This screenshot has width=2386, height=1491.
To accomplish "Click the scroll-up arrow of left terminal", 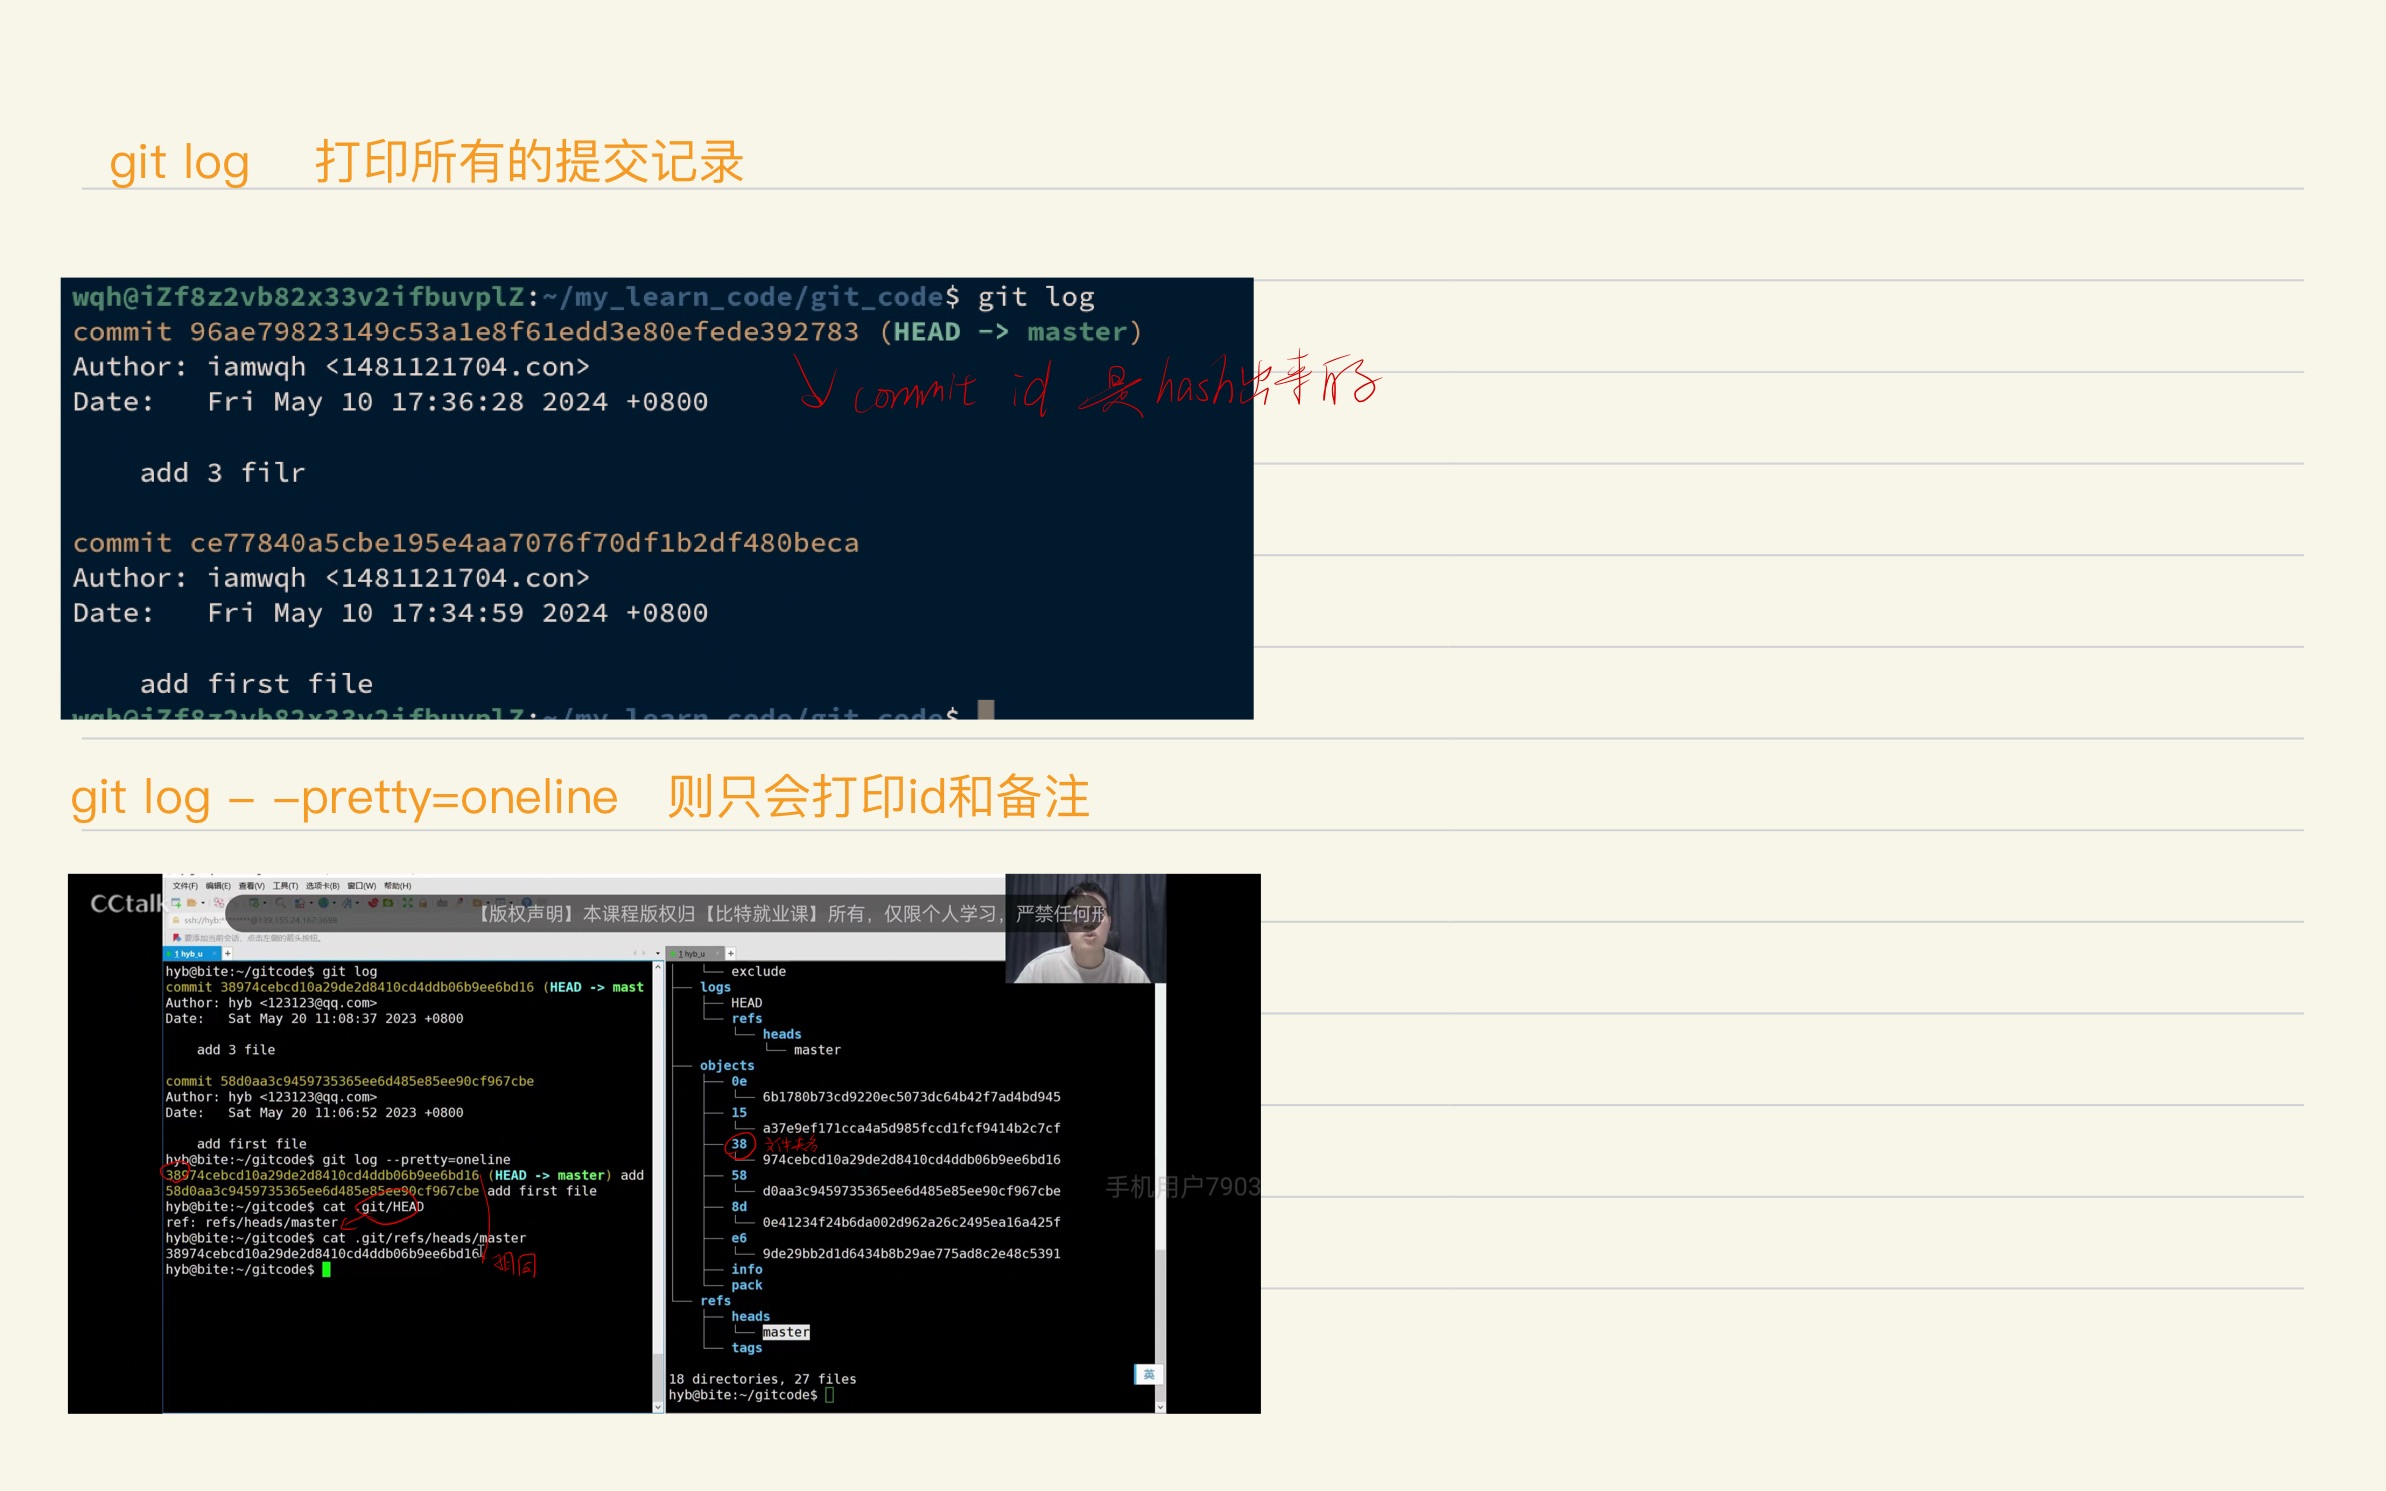I will 658,967.
